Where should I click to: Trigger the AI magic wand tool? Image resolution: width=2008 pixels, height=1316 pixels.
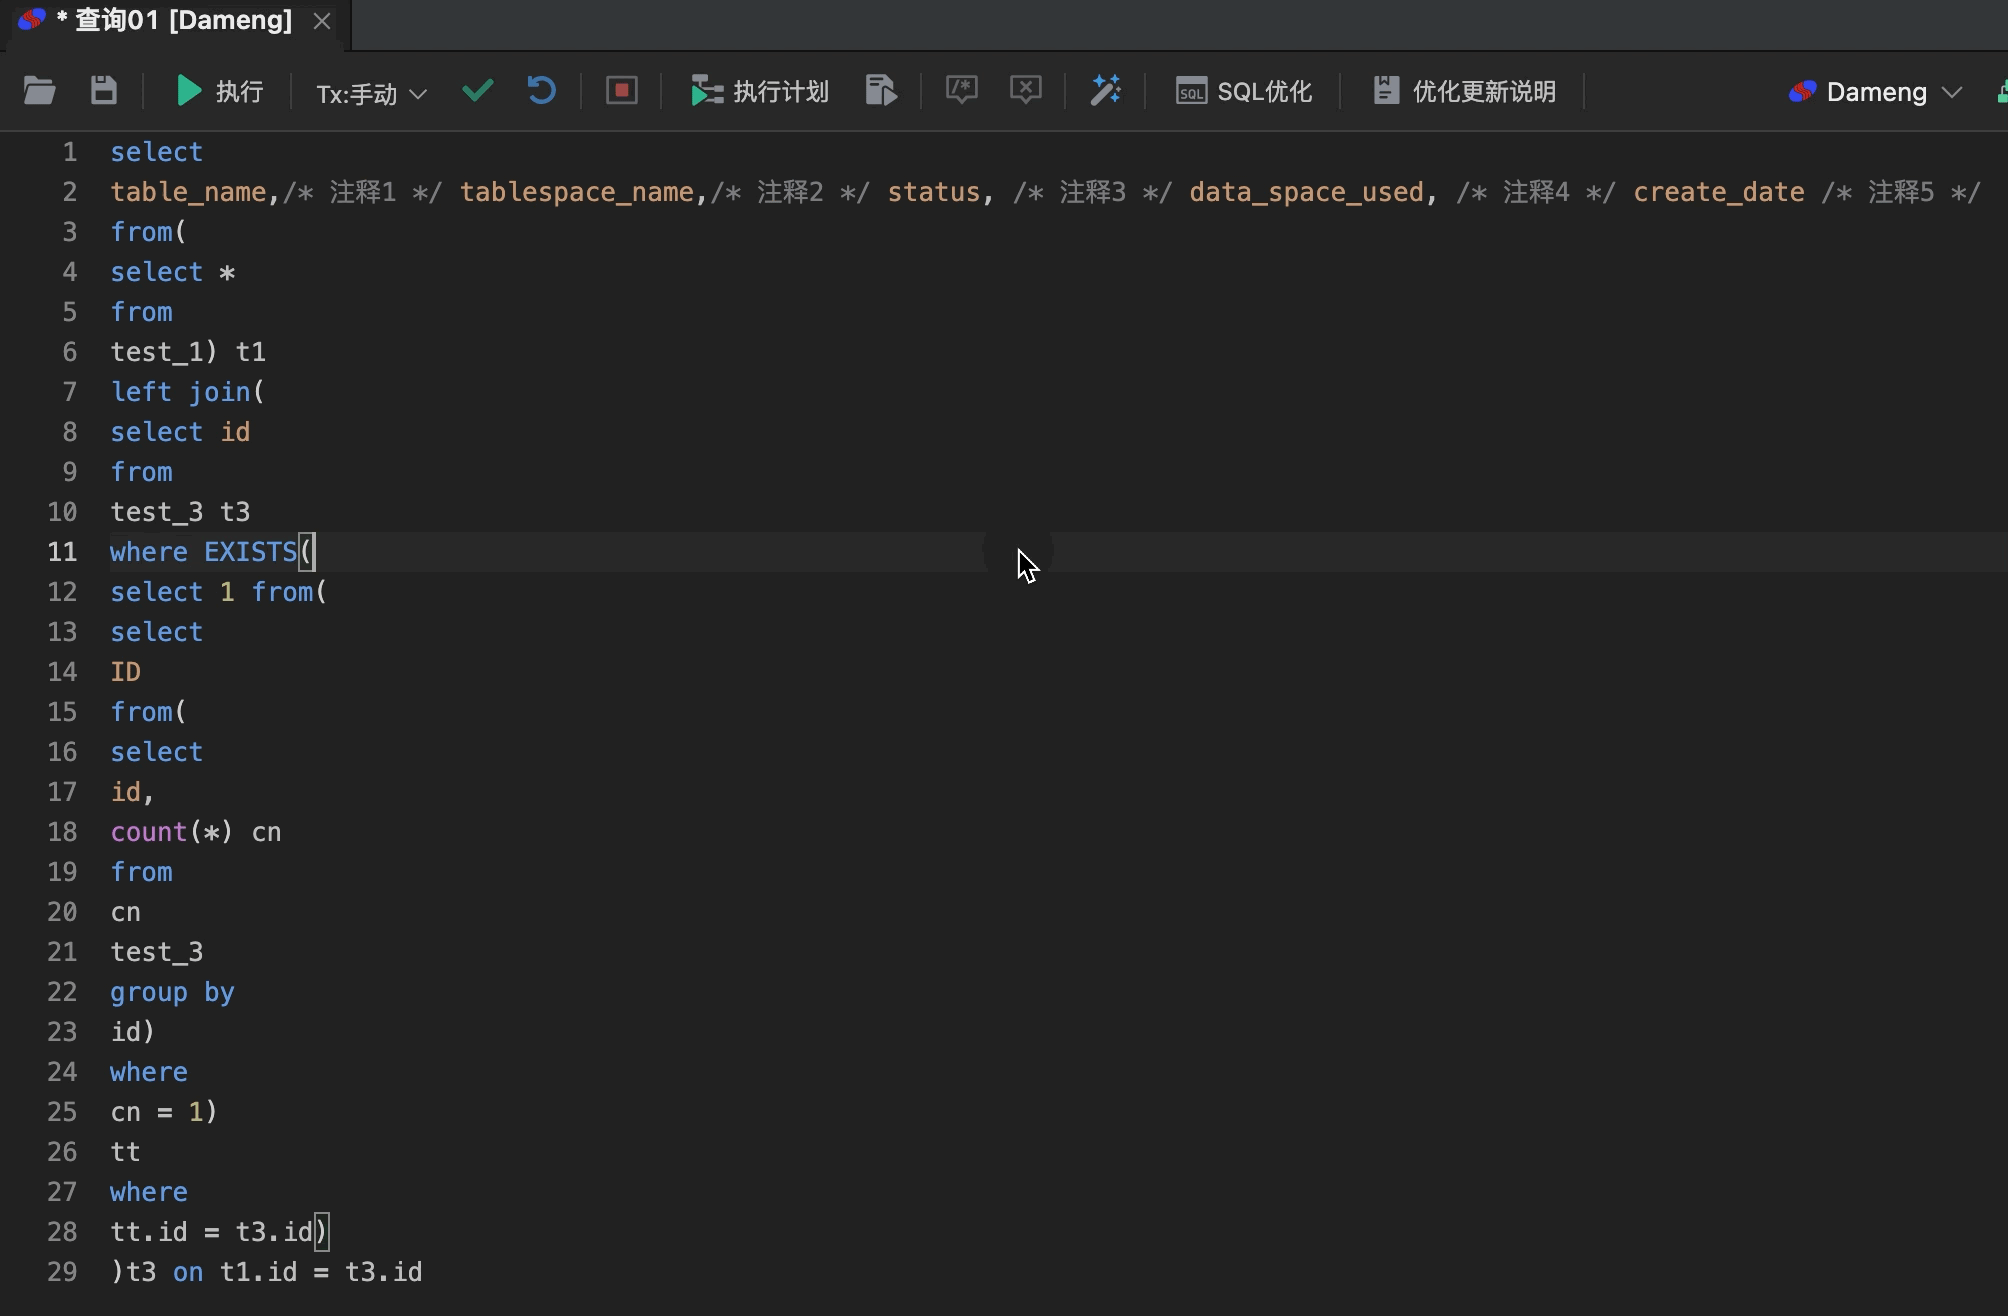point(1106,91)
